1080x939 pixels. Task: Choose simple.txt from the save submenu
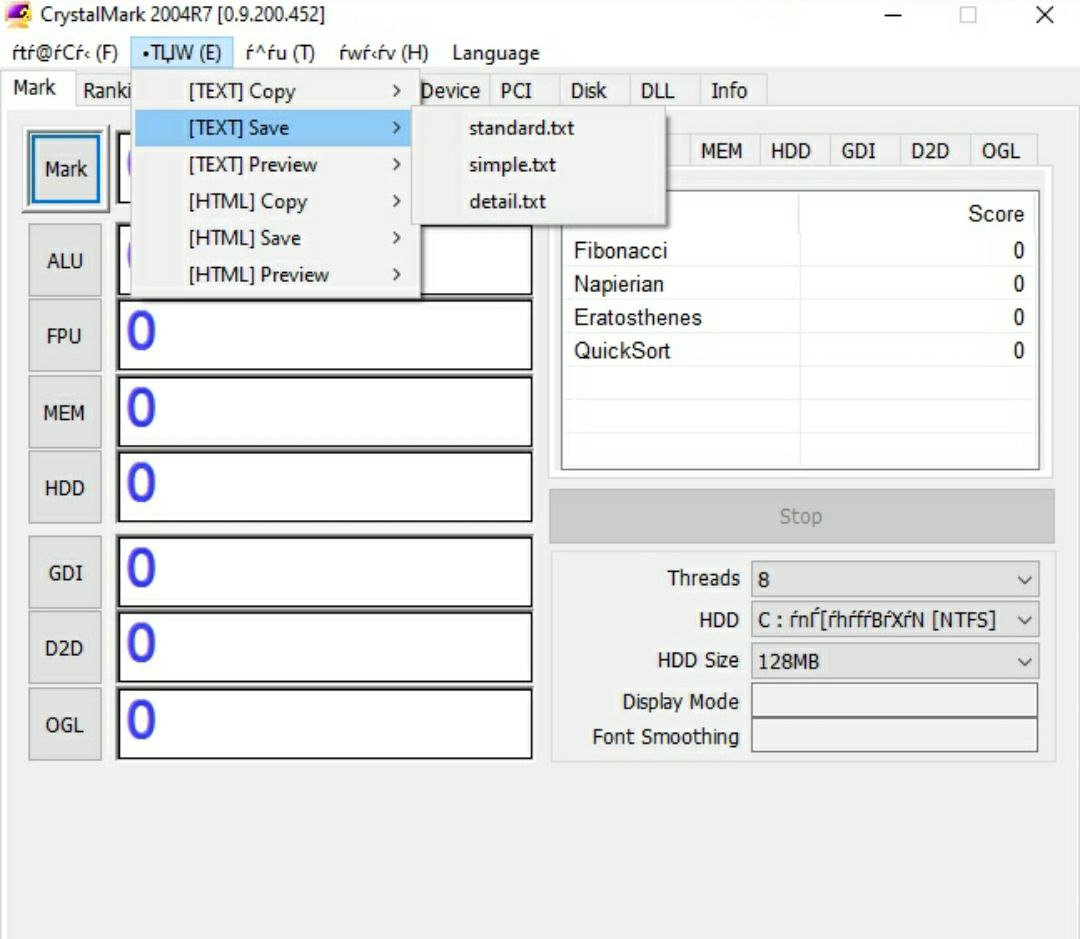[x=539, y=165]
